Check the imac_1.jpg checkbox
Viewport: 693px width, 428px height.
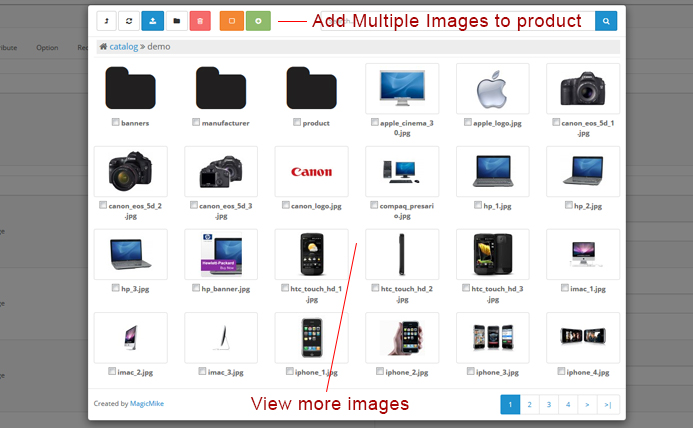564,288
